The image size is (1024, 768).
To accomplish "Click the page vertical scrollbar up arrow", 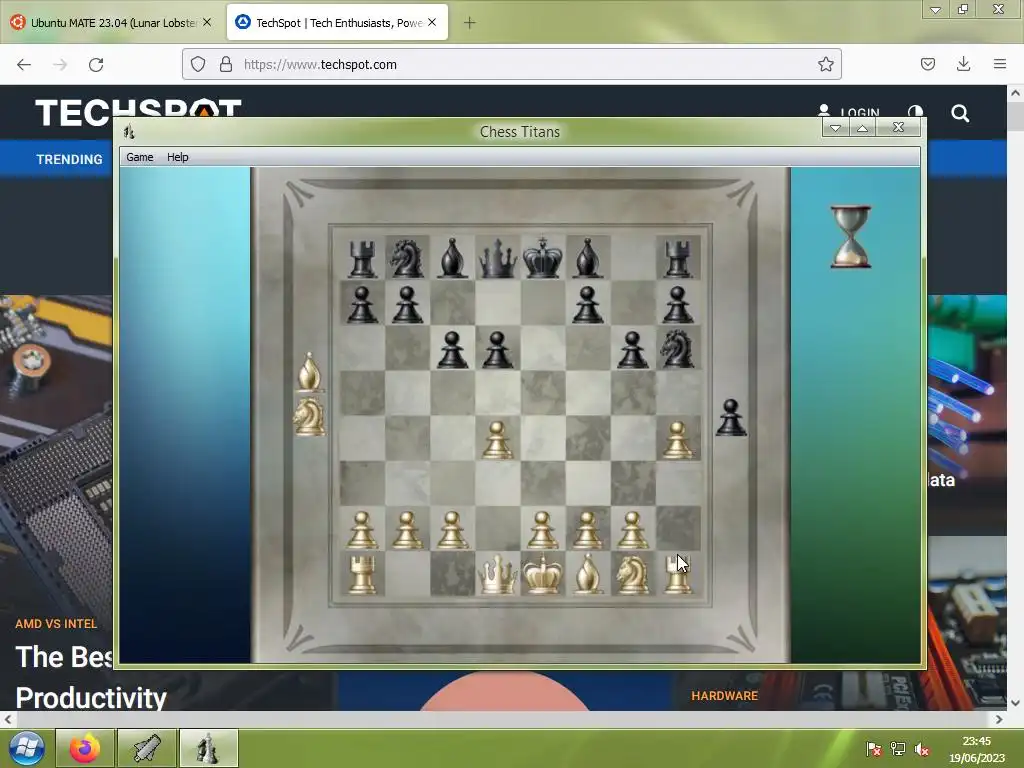I will pyautogui.click(x=1015, y=93).
